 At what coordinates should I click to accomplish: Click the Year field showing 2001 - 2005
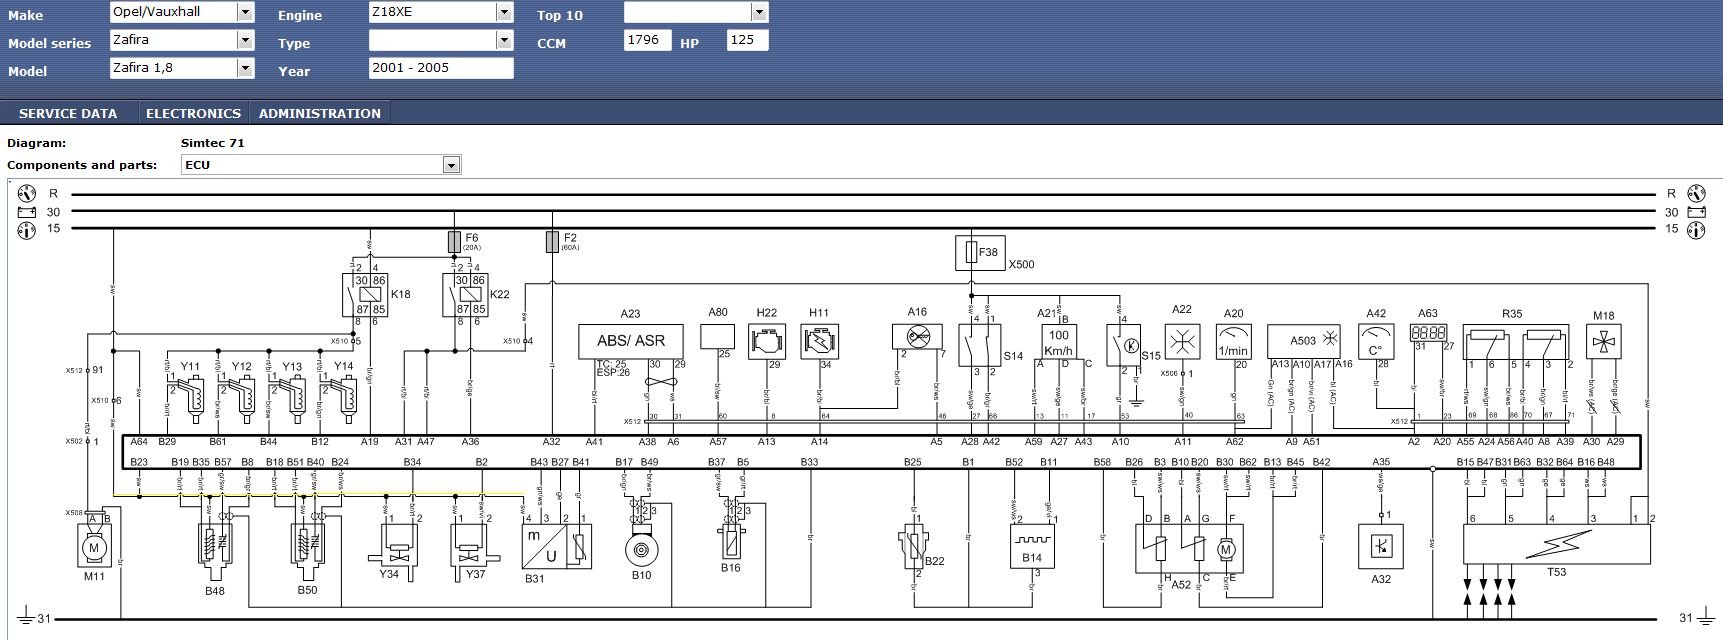pyautogui.click(x=441, y=68)
